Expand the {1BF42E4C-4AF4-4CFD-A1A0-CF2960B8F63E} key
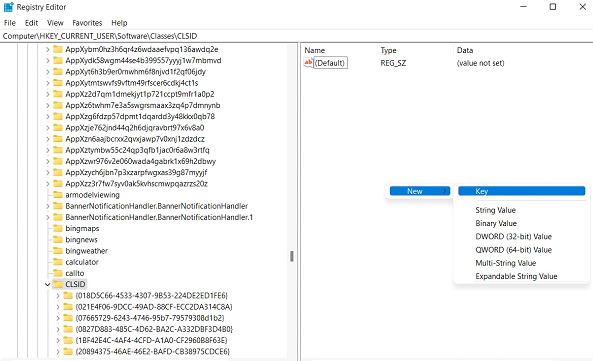The width and height of the screenshot is (593, 361). click(57, 340)
